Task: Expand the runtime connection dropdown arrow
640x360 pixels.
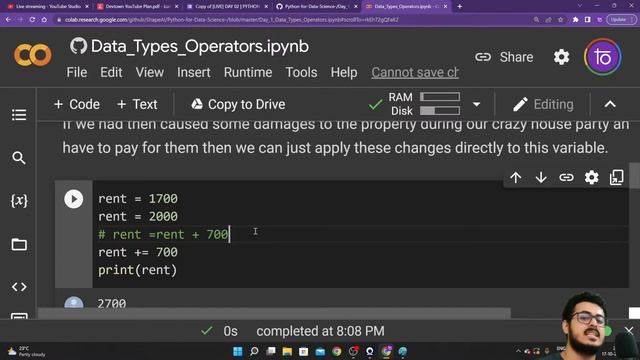Action: tap(476, 104)
